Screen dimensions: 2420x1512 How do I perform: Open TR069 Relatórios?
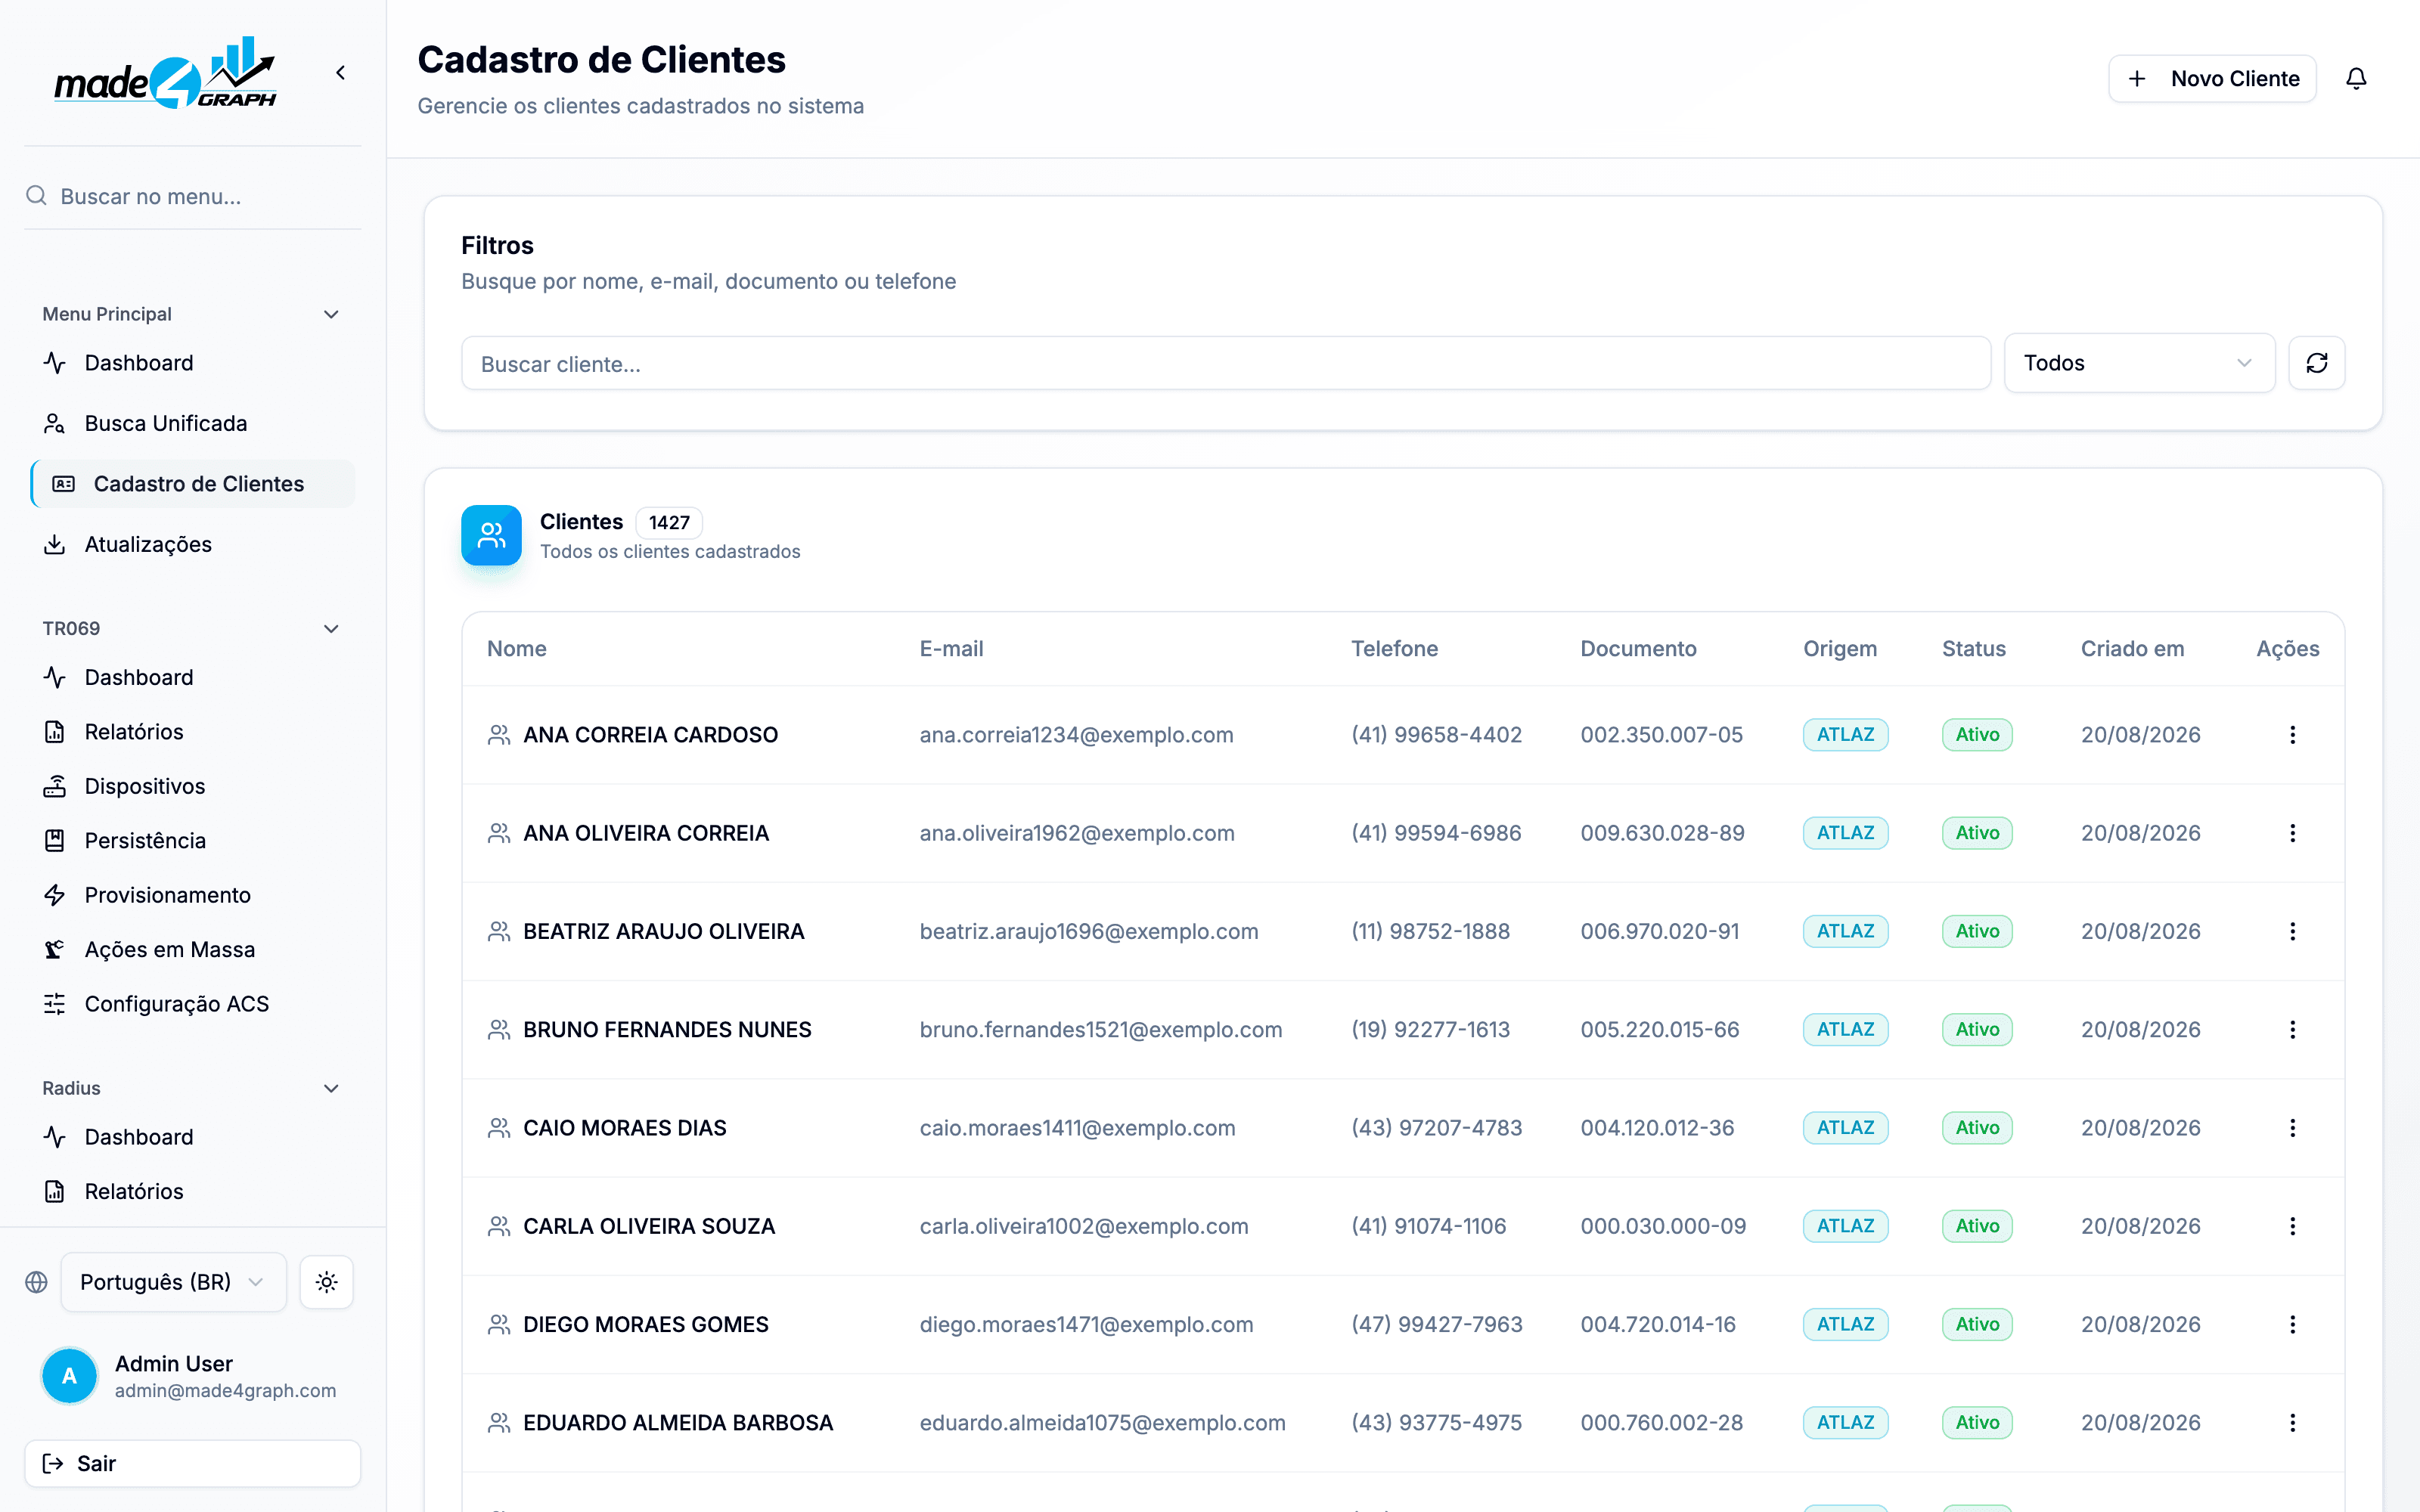(193, 732)
